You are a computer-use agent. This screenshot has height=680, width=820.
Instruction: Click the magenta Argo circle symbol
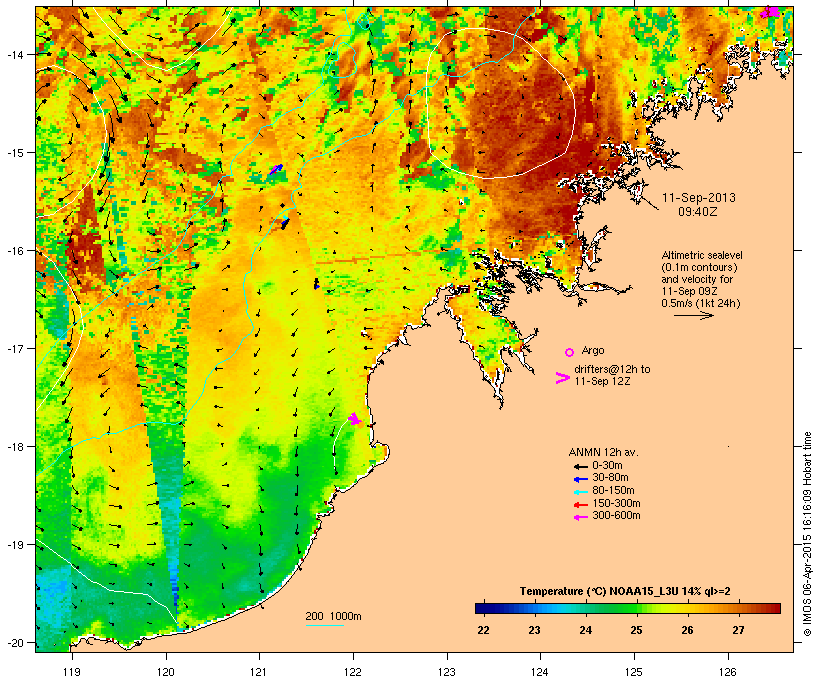click(569, 352)
